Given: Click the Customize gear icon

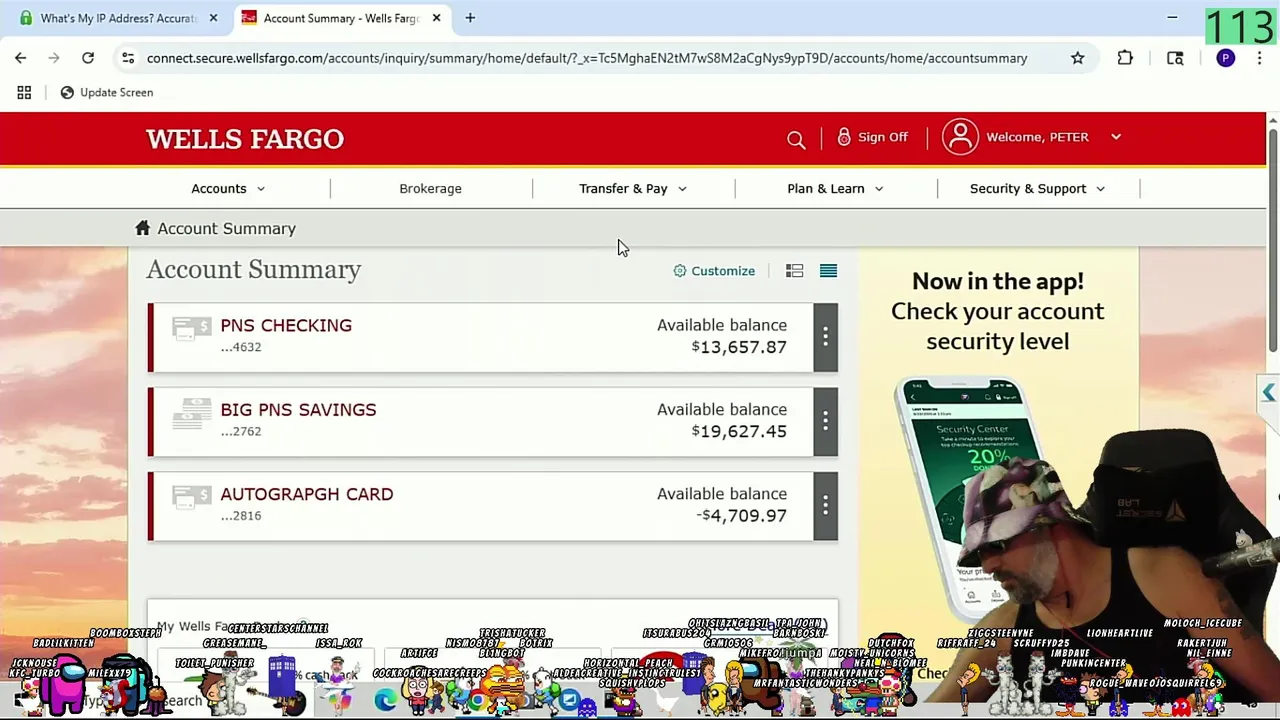Looking at the screenshot, I should [x=680, y=271].
